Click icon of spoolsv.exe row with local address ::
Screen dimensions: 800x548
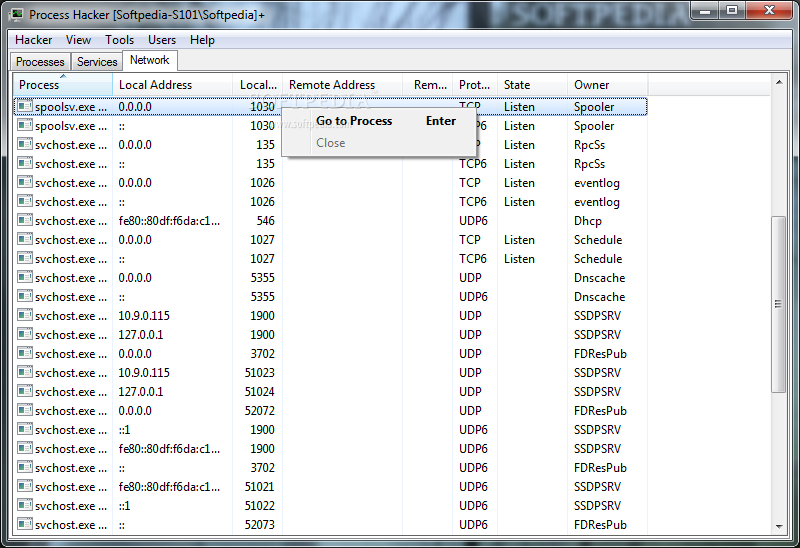(24, 125)
